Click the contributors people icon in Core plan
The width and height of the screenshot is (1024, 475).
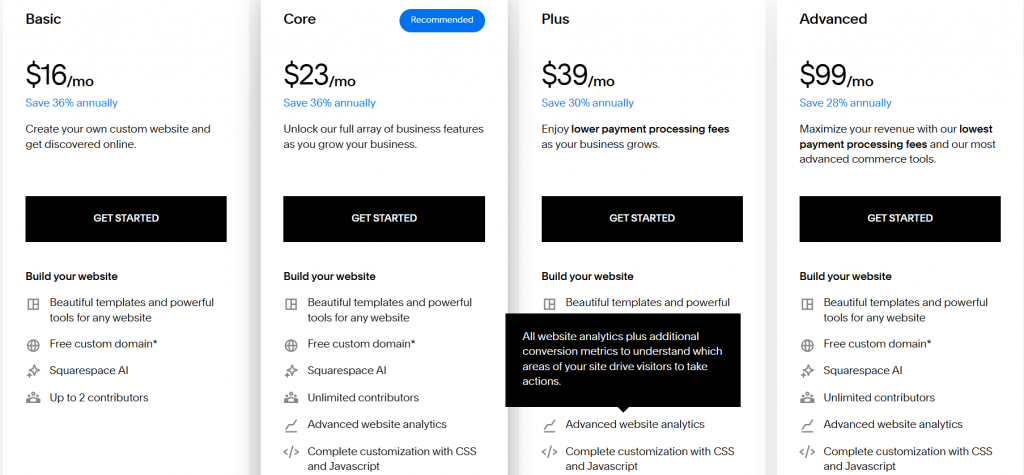(291, 398)
